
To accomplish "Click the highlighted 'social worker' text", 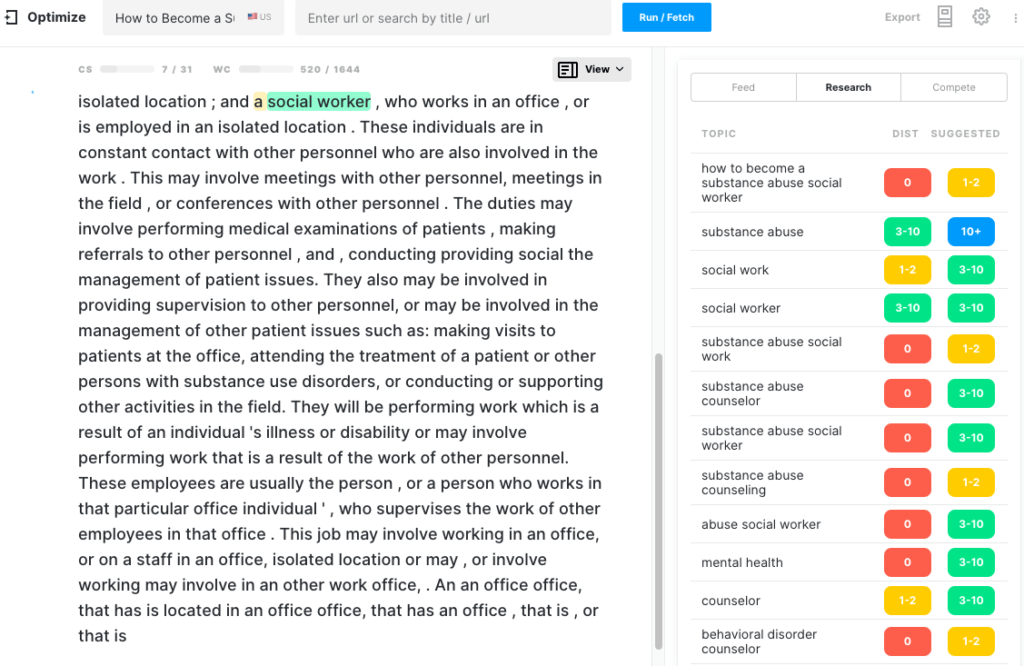I will tap(319, 101).
